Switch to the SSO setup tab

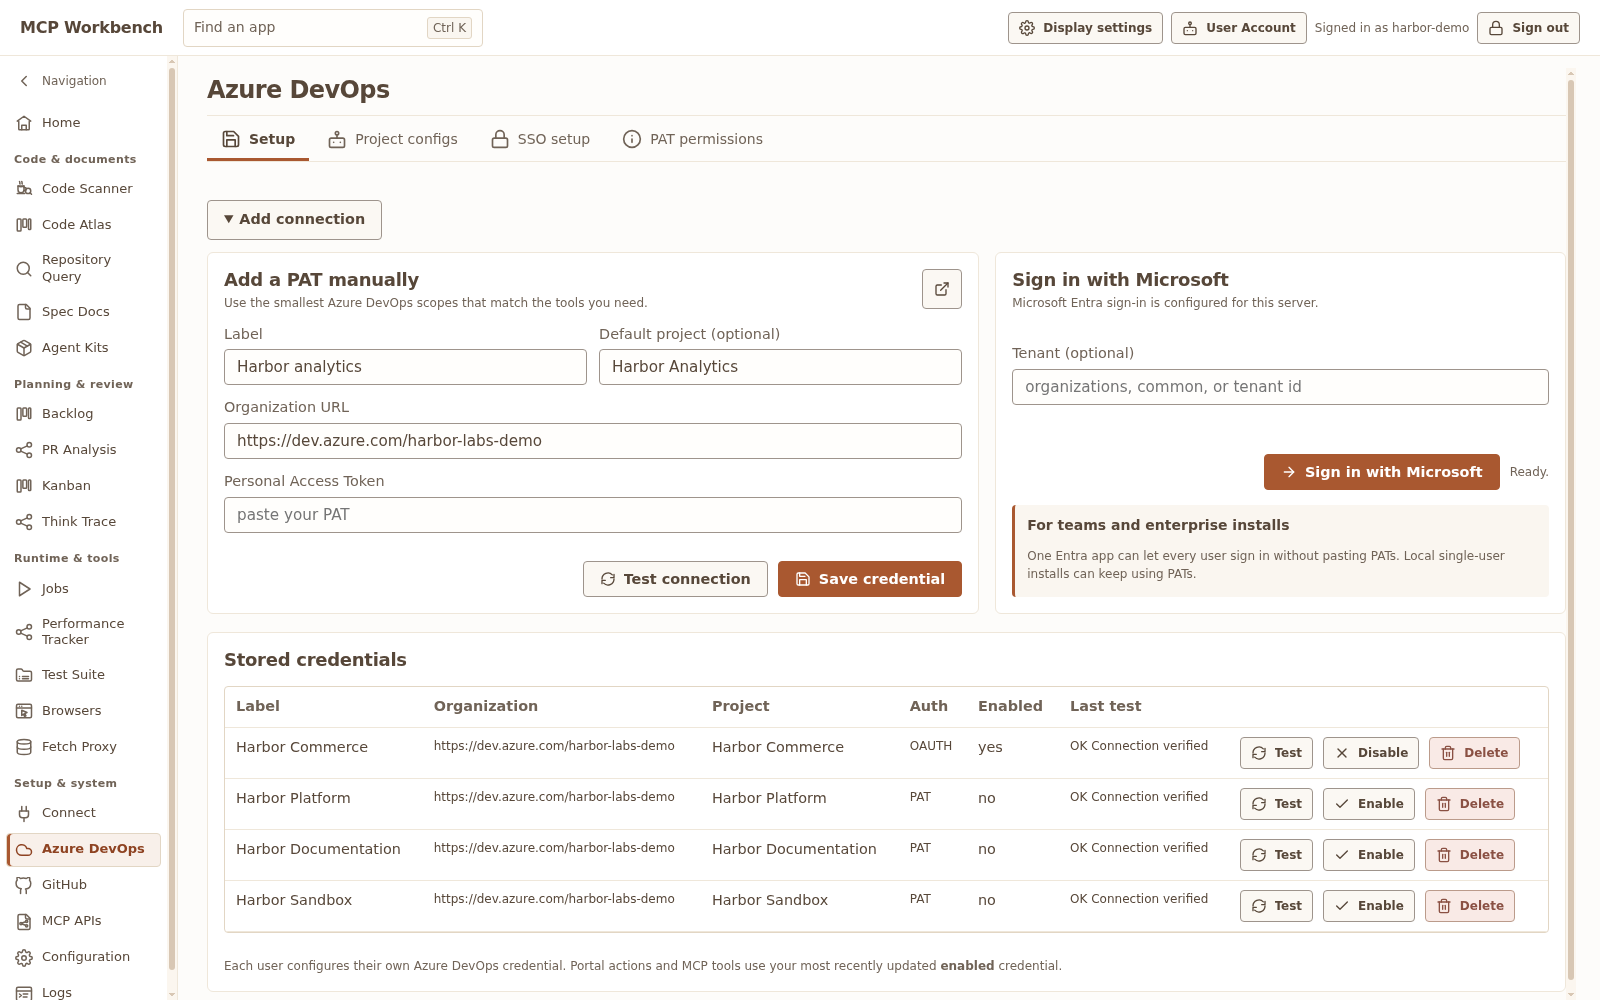(x=540, y=140)
